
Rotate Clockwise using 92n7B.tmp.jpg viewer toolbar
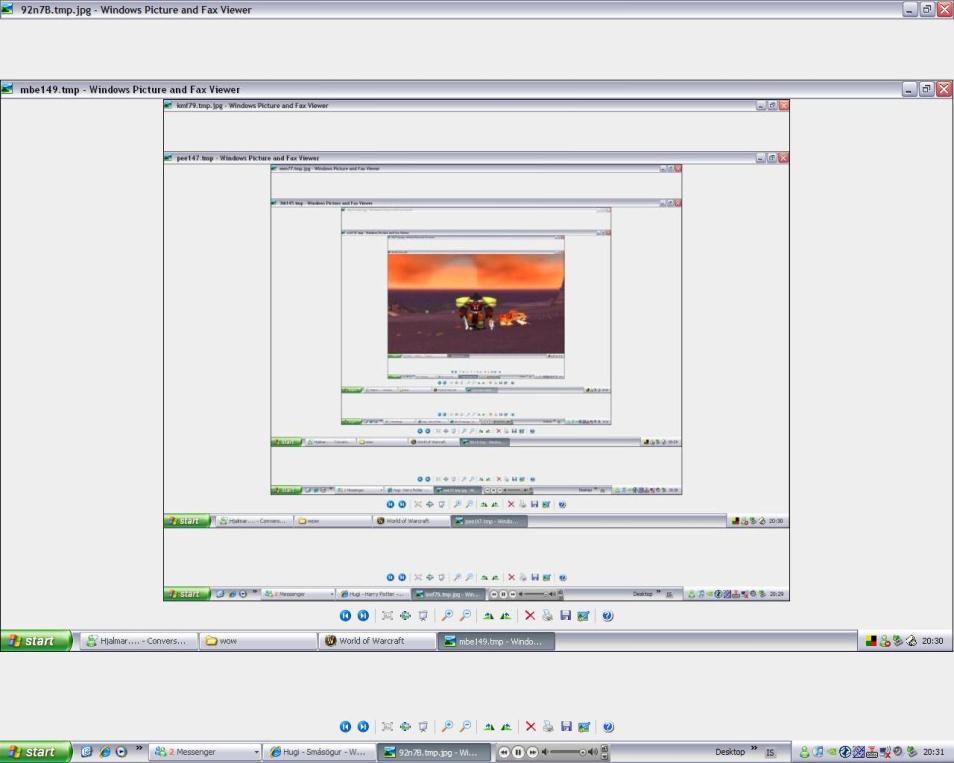(489, 726)
